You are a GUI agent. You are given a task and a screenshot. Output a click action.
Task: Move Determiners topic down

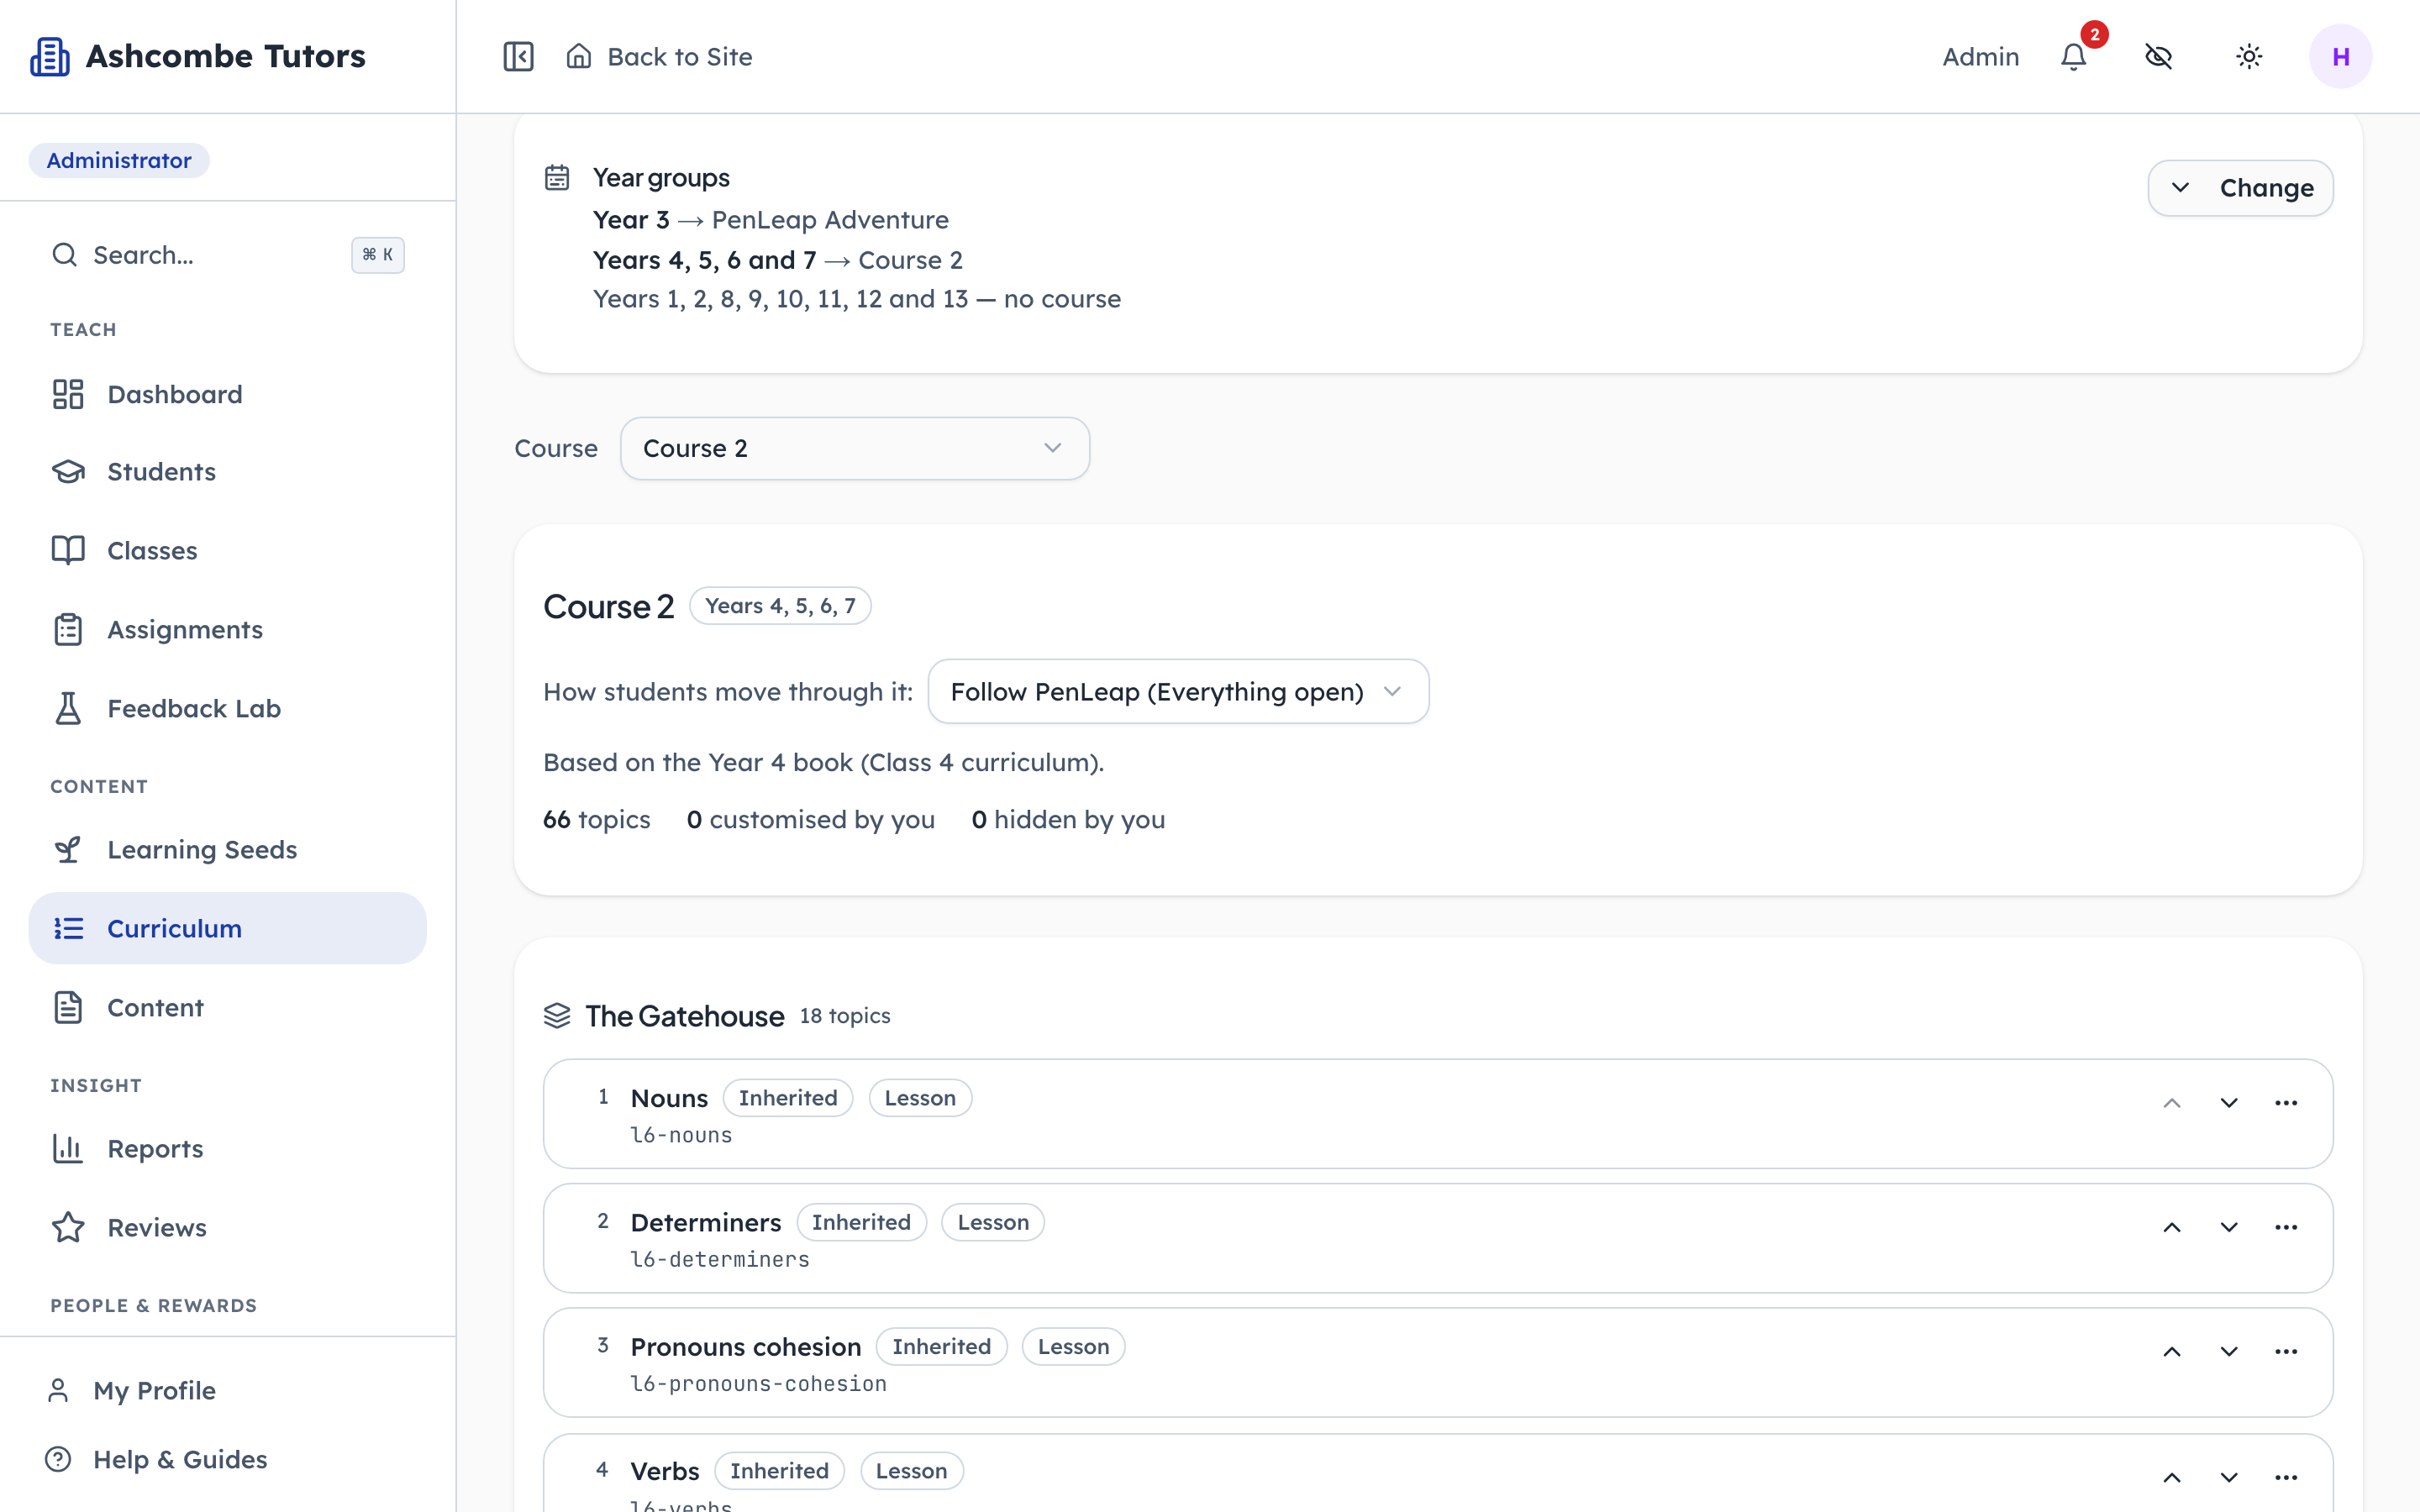click(x=2229, y=1227)
